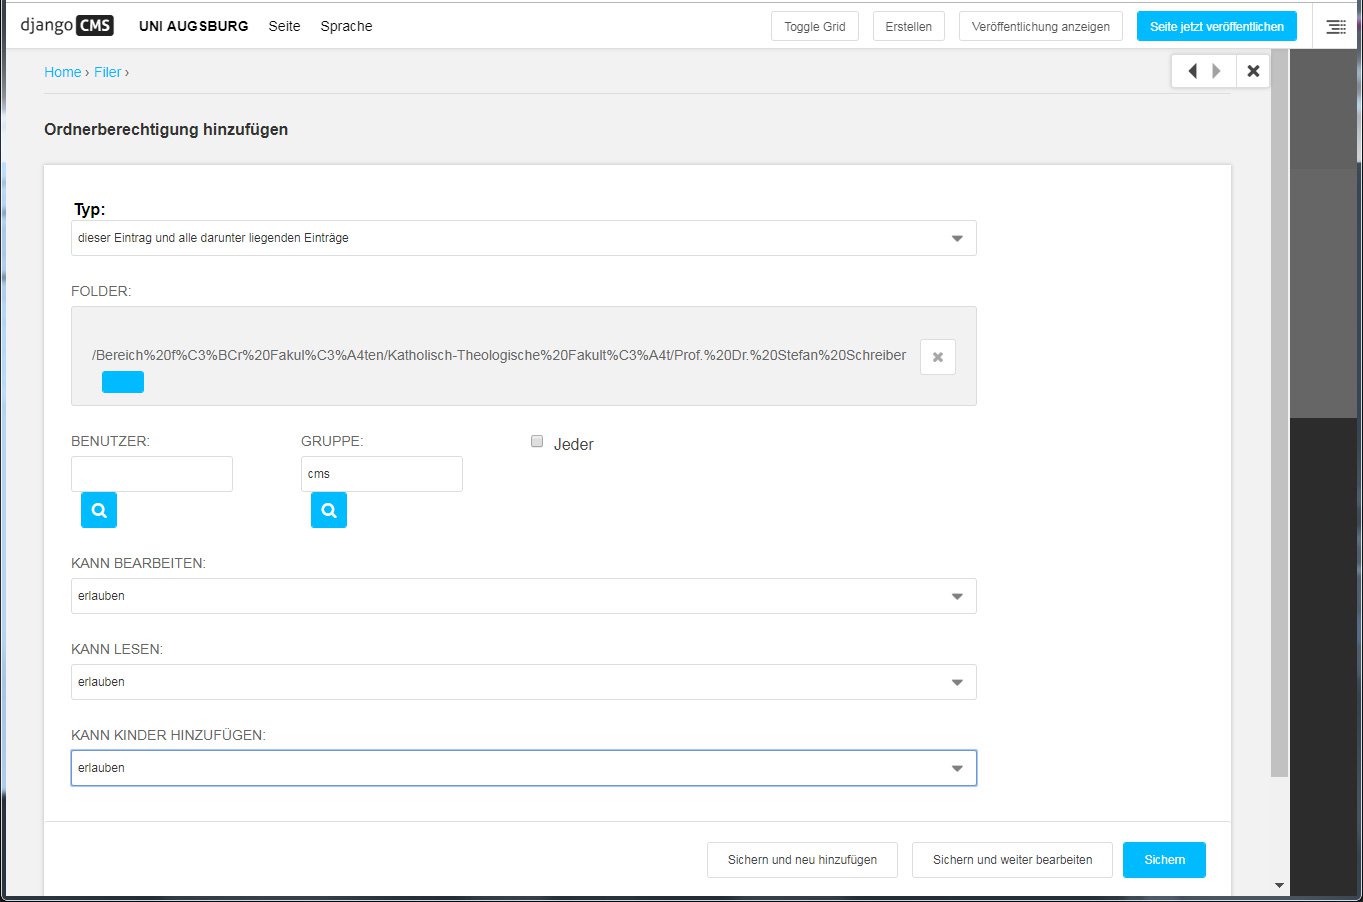This screenshot has width=1363, height=902.
Task: Open the Sprache menu
Action: click(x=346, y=26)
